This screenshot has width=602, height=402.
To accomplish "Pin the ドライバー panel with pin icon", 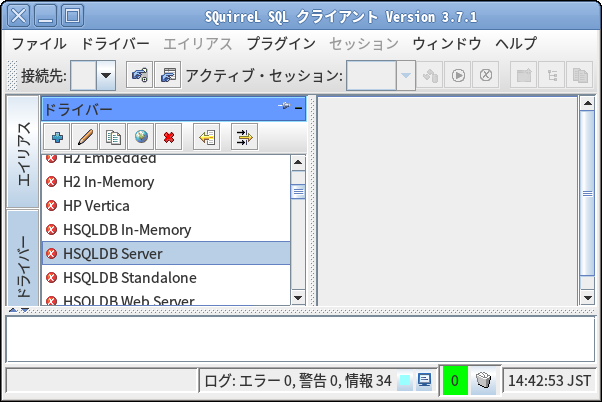I will 284,106.
